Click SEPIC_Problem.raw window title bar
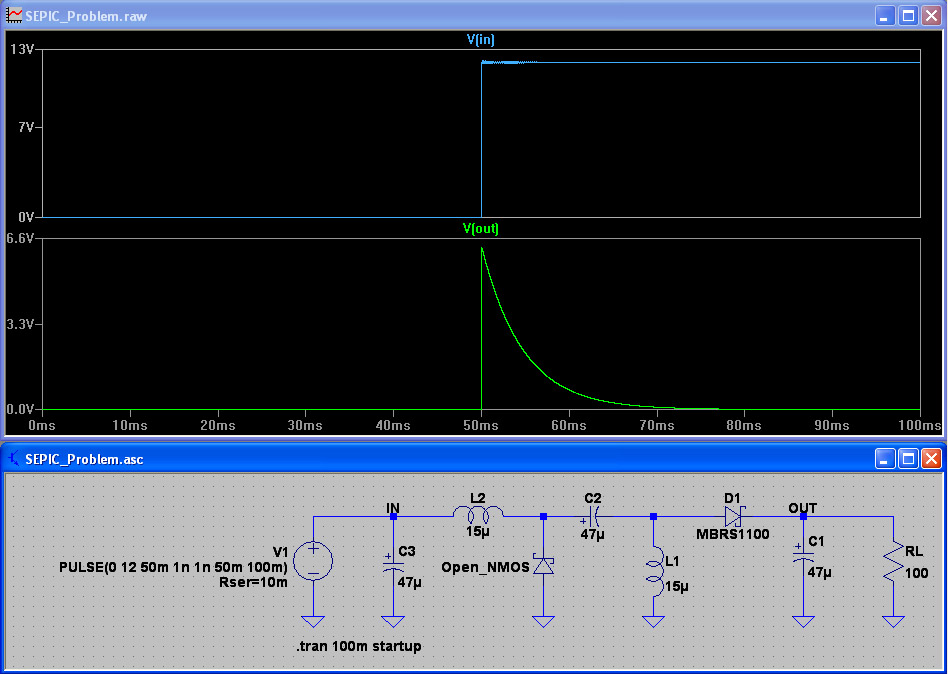 [x=474, y=16]
